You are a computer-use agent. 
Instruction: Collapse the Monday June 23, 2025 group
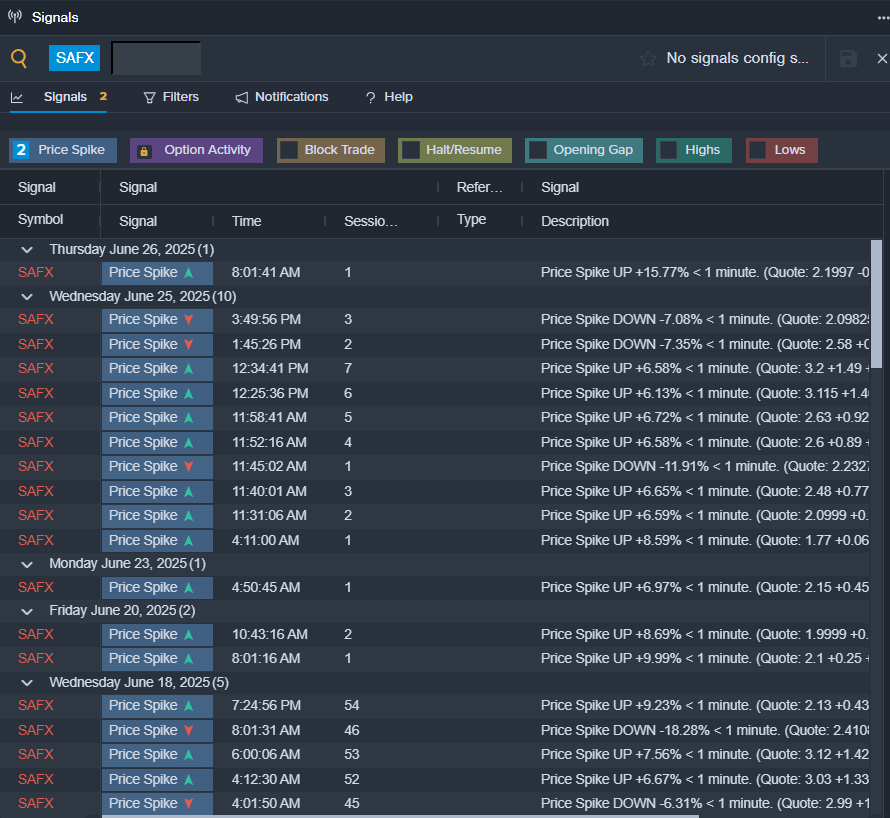pyautogui.click(x=27, y=564)
